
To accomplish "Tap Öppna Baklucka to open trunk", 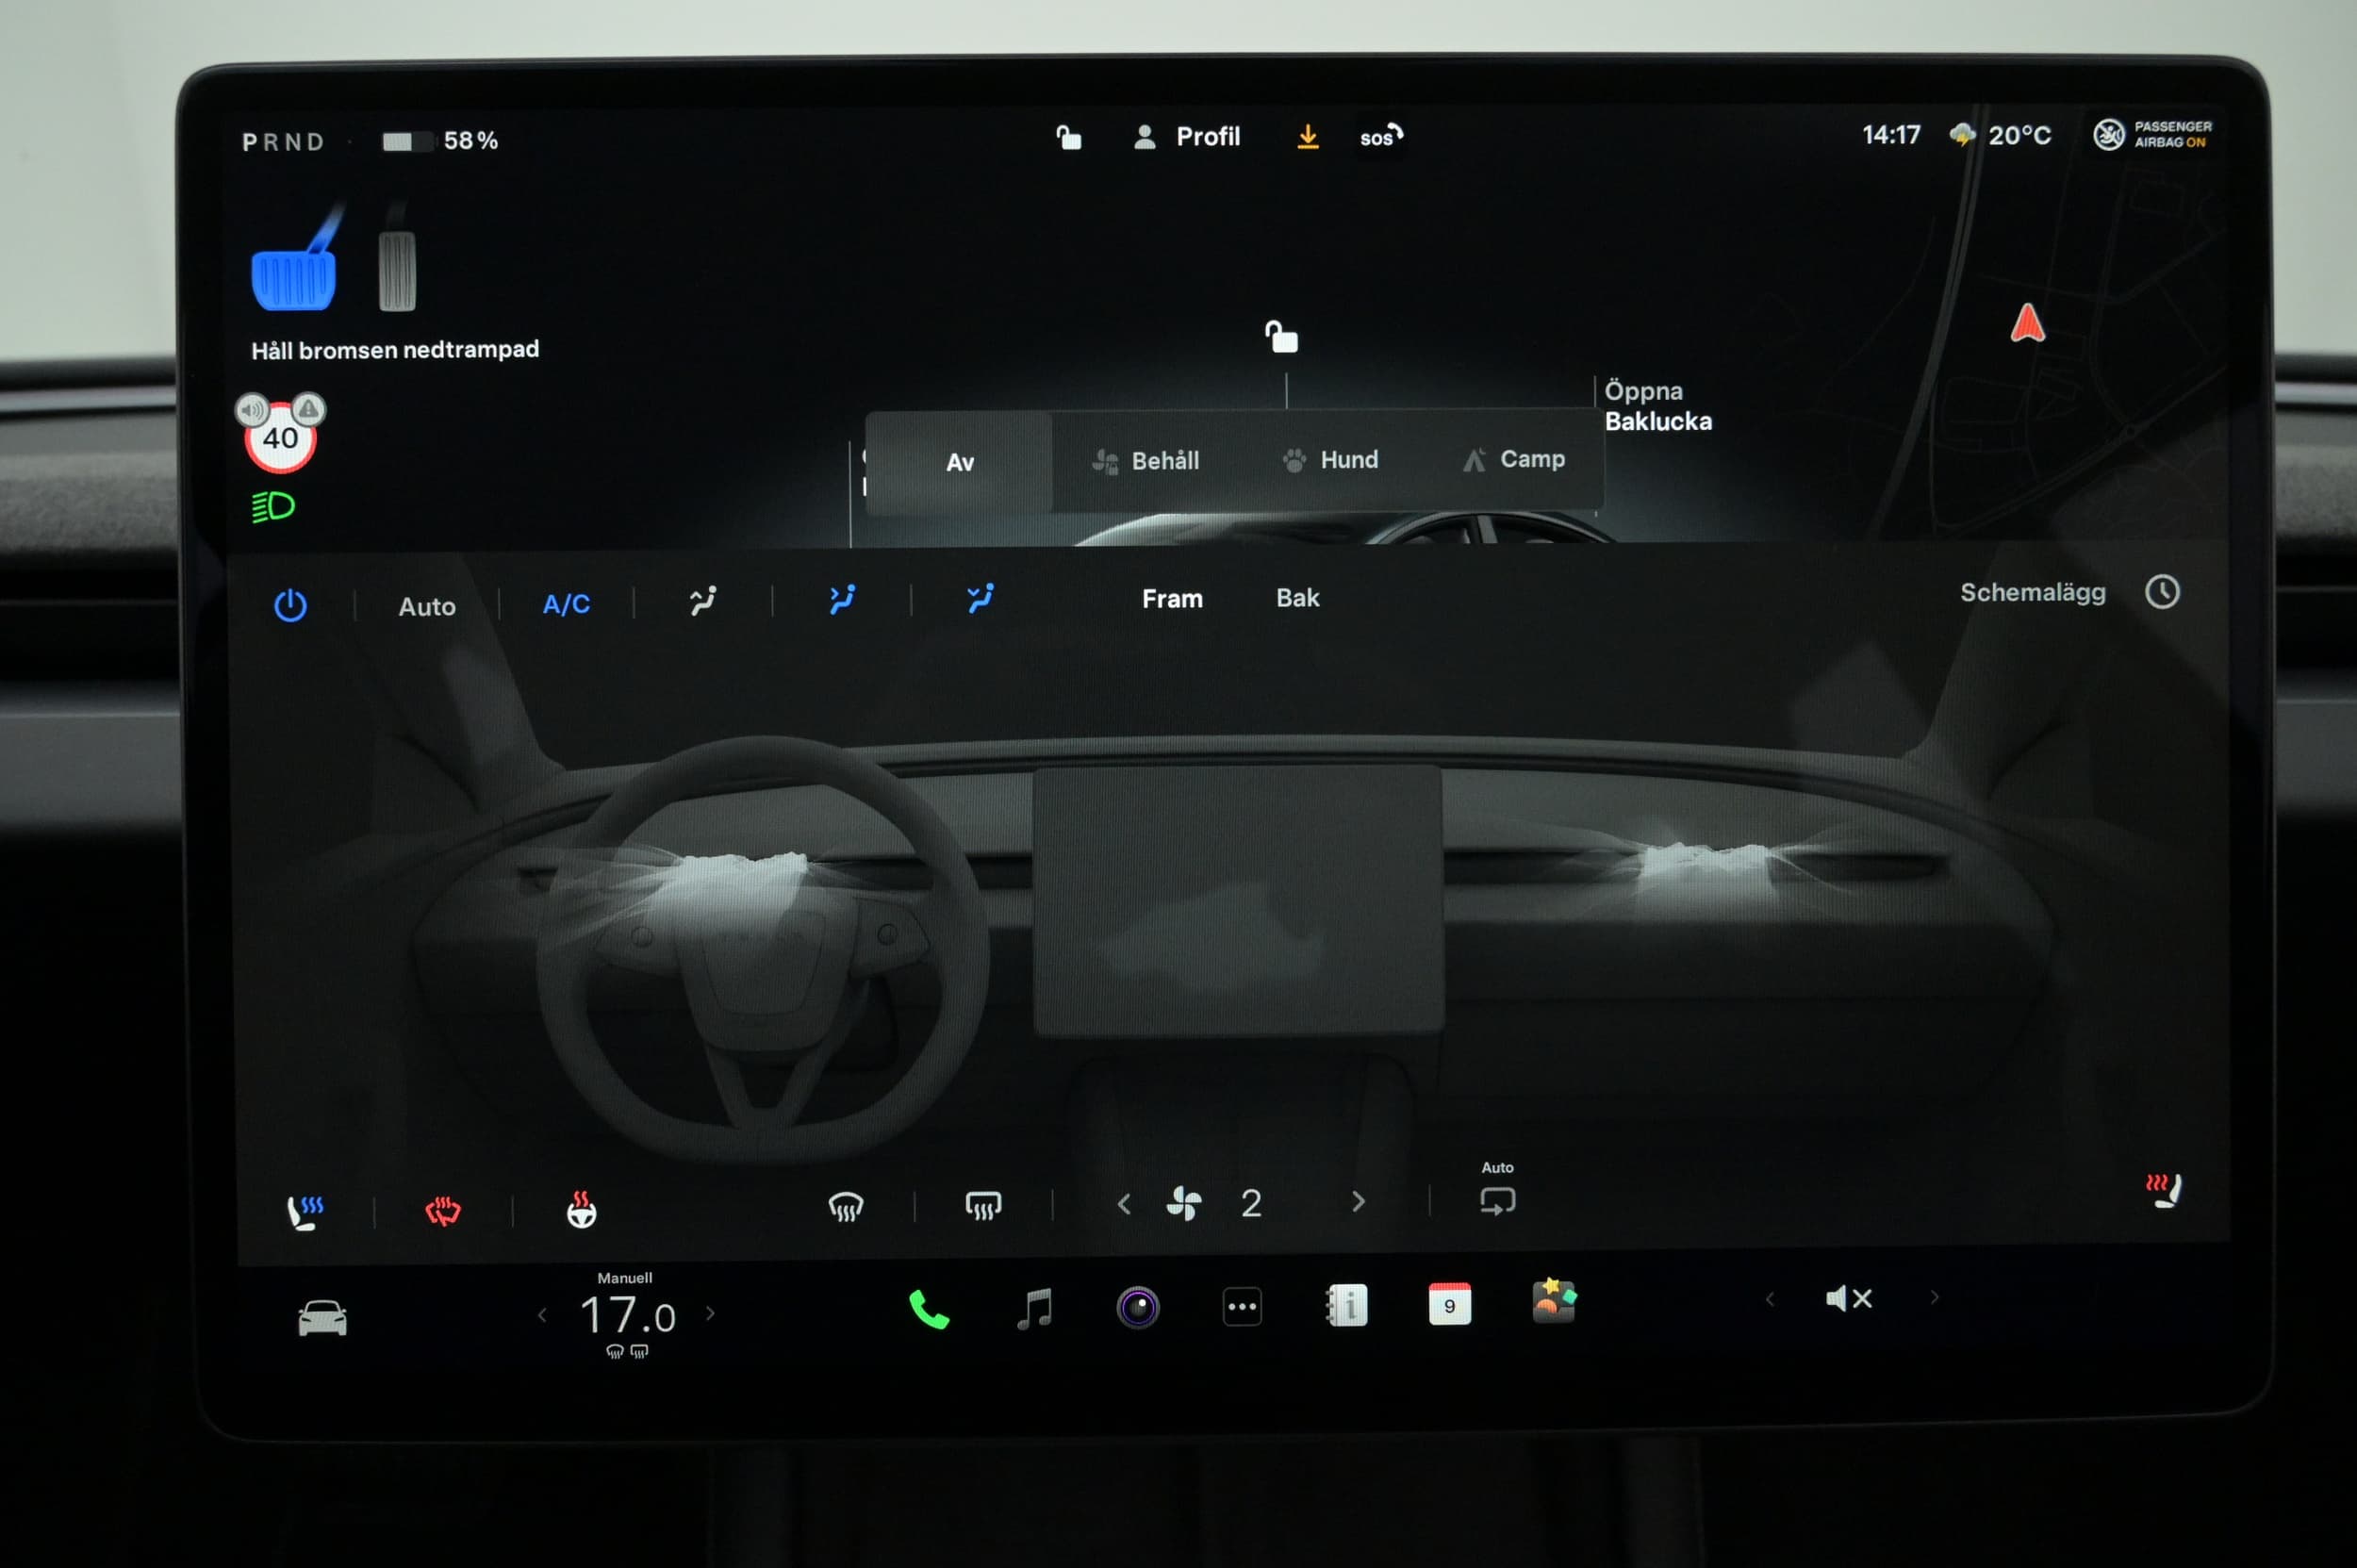I will coord(1657,406).
